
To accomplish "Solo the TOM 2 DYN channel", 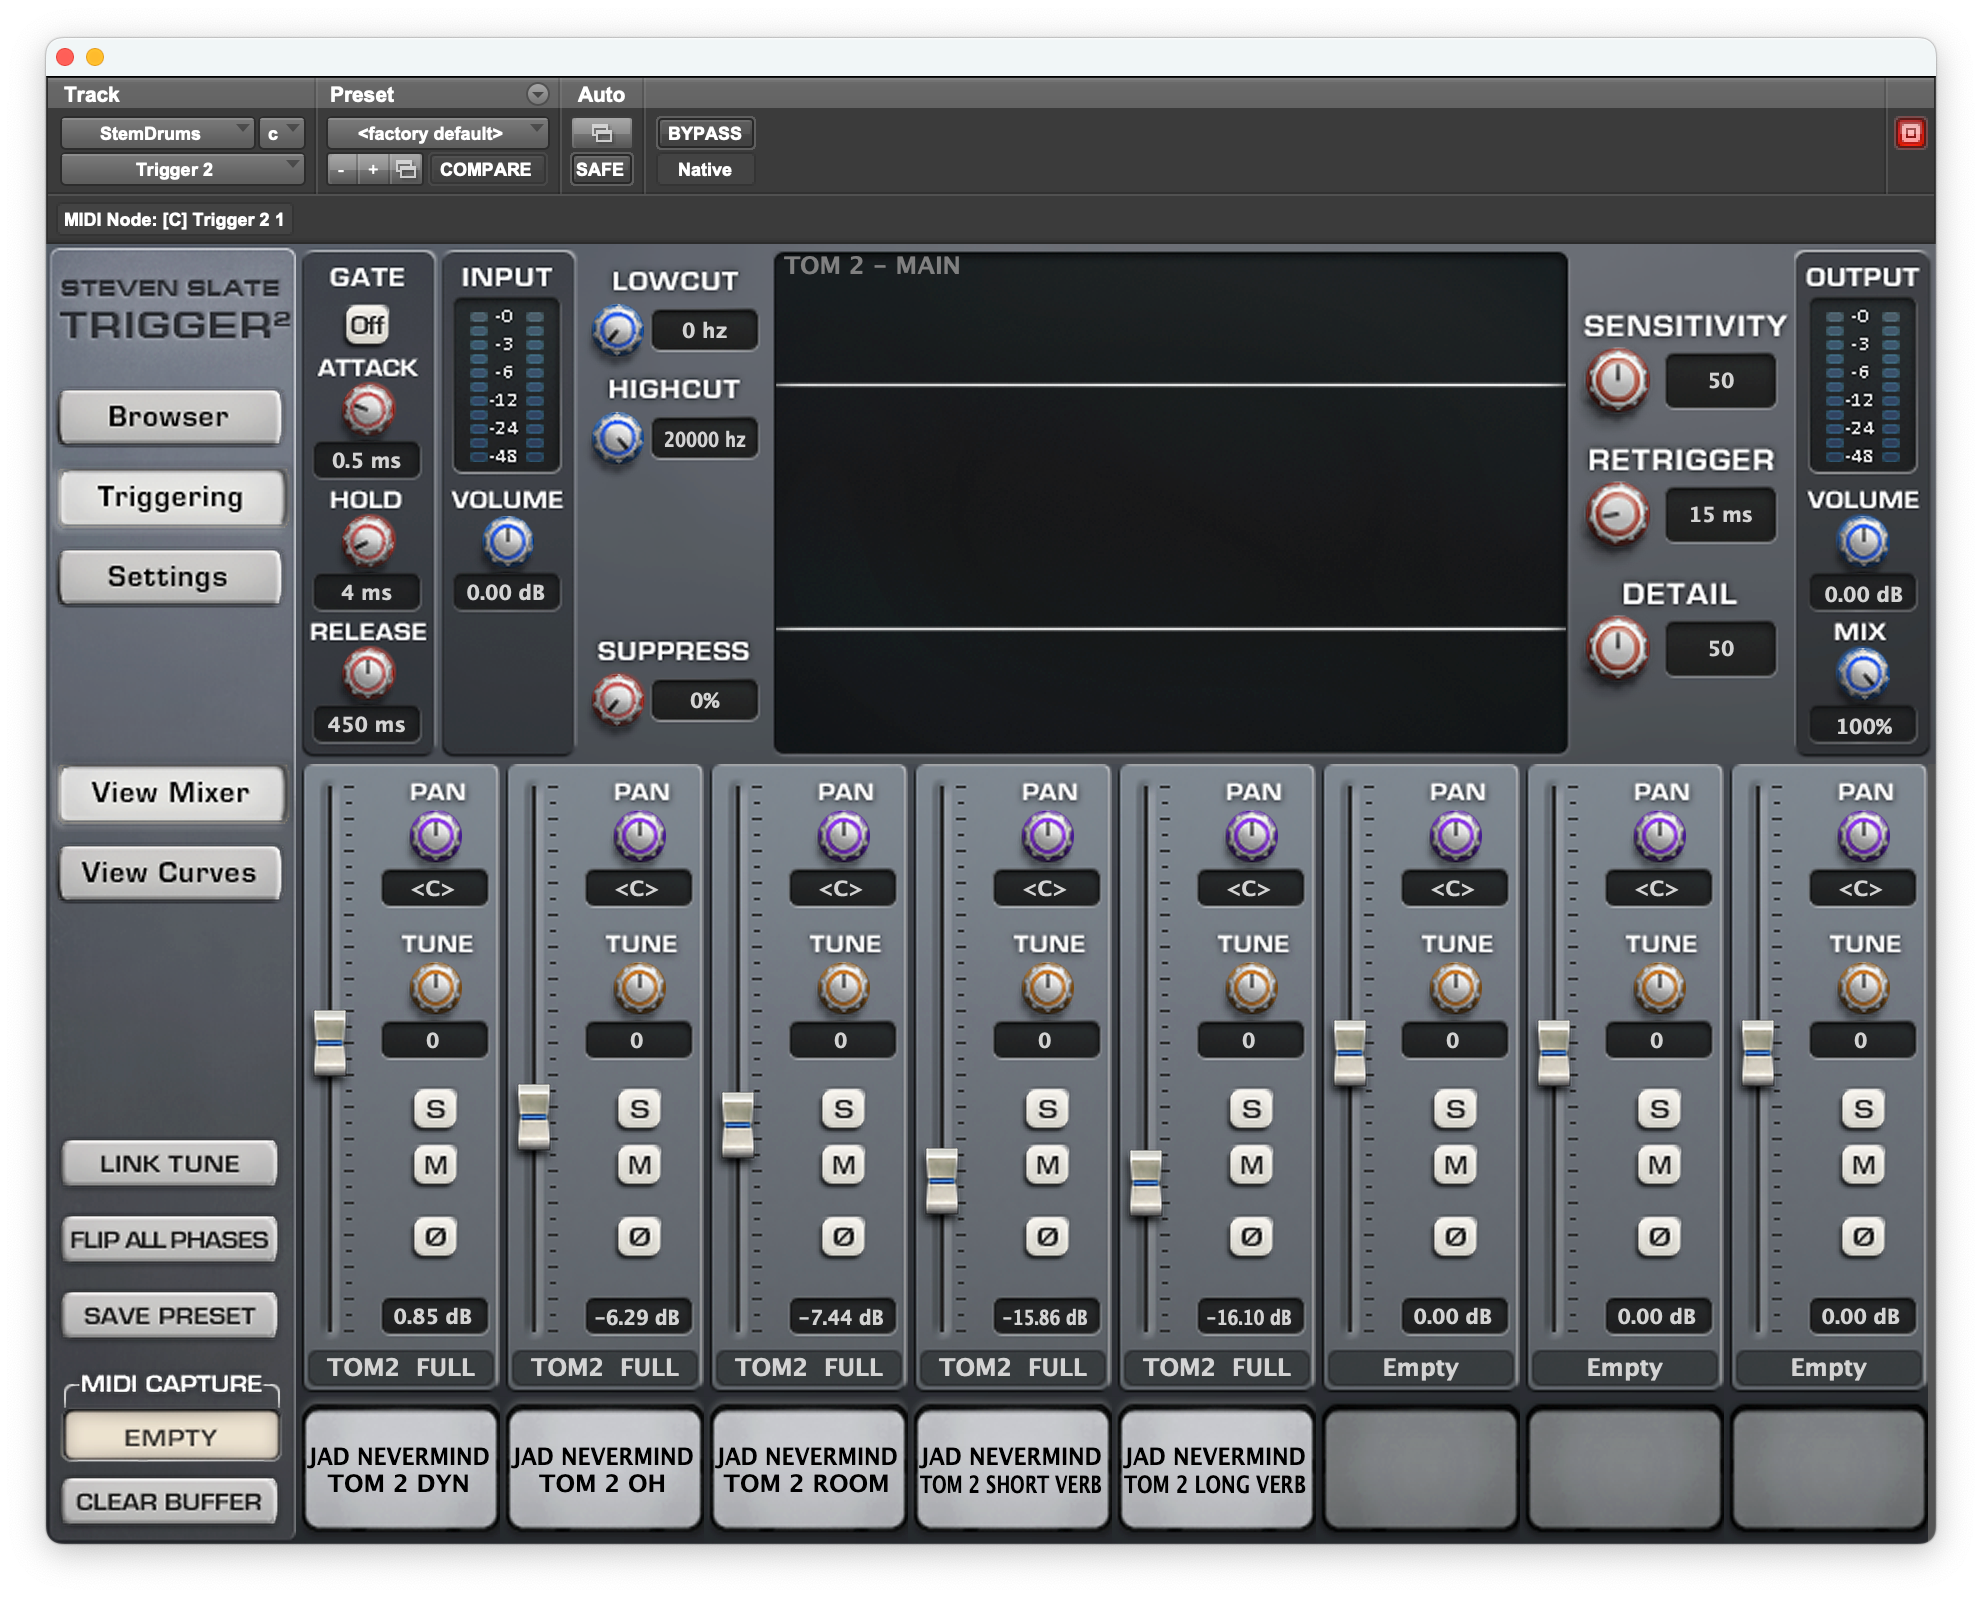I will 435,1109.
